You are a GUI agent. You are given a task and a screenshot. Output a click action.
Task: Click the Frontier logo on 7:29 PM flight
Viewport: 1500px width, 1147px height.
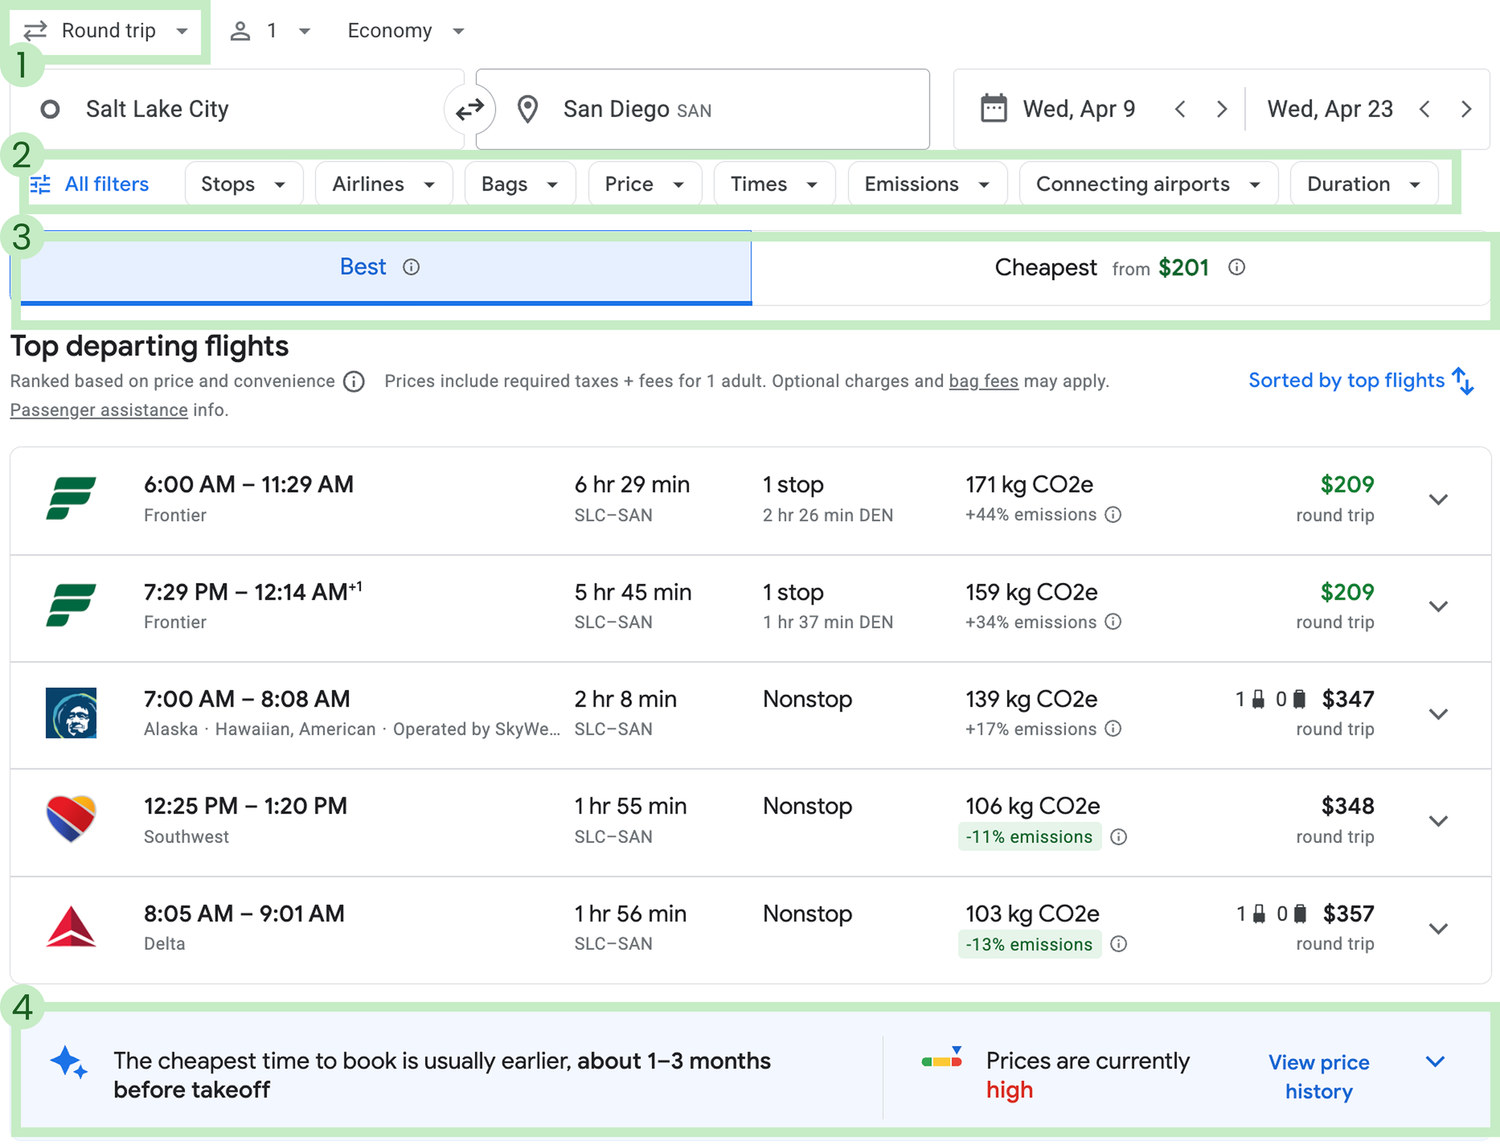(x=71, y=605)
